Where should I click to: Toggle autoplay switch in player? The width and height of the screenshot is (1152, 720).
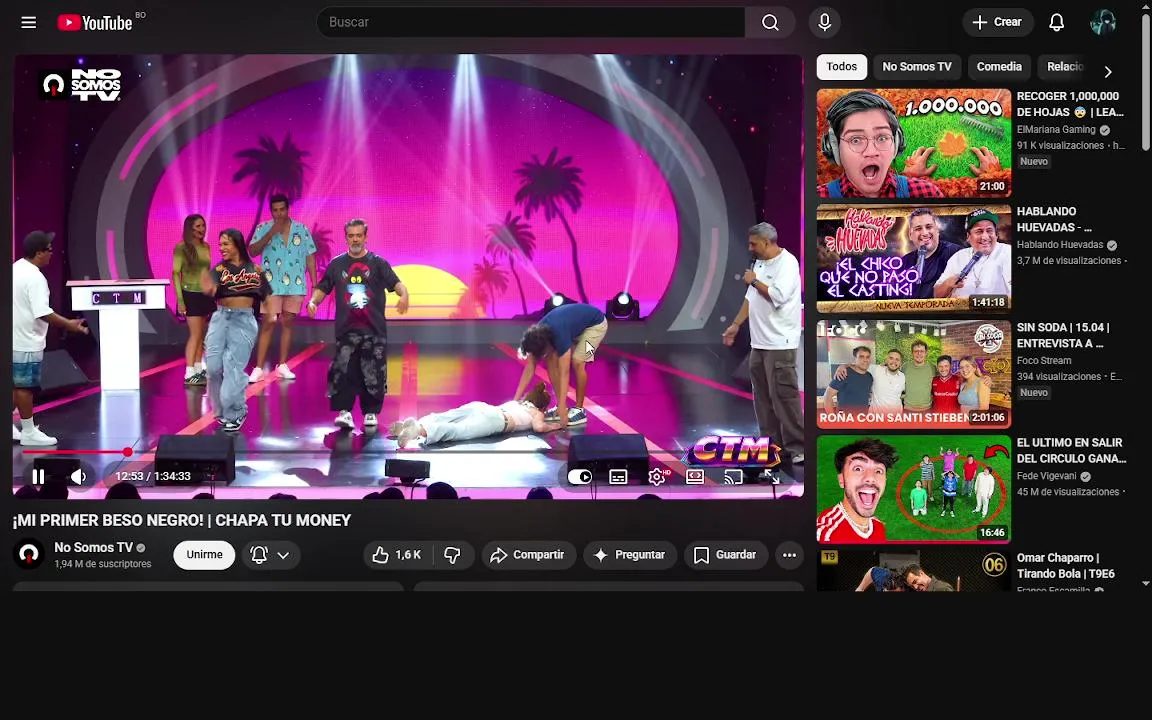point(580,477)
